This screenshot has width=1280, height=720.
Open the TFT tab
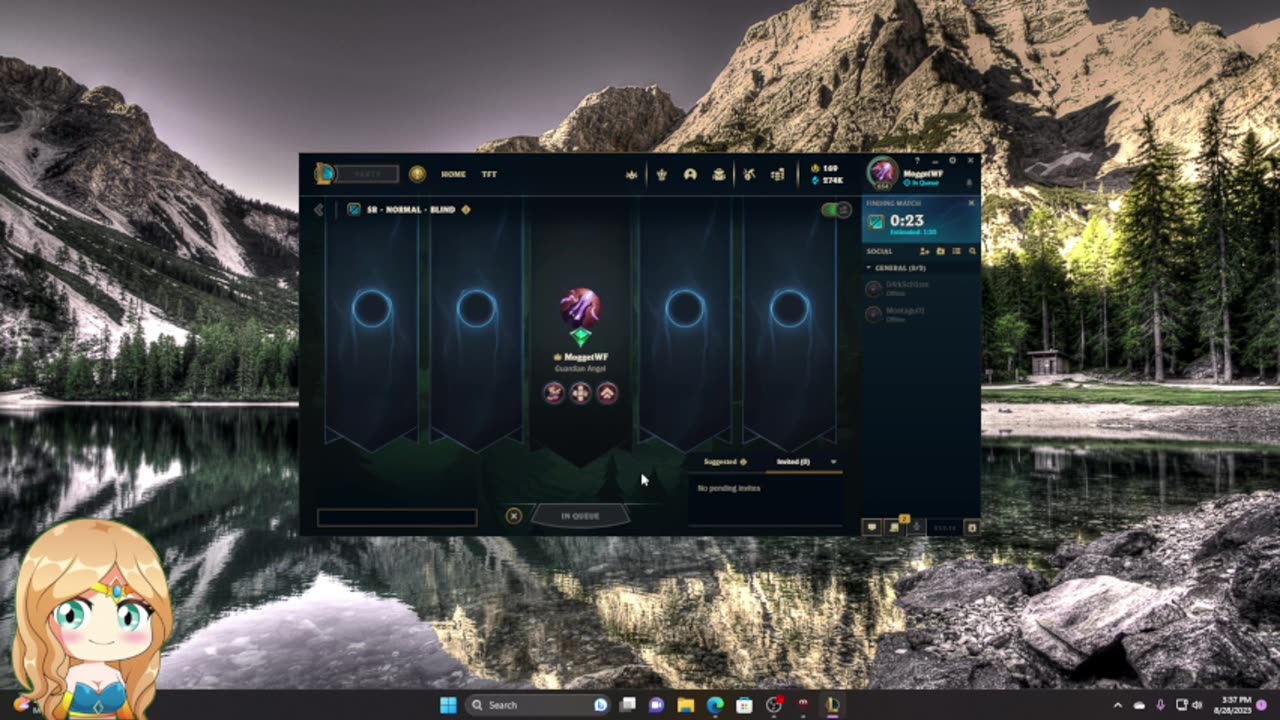[x=489, y=174]
